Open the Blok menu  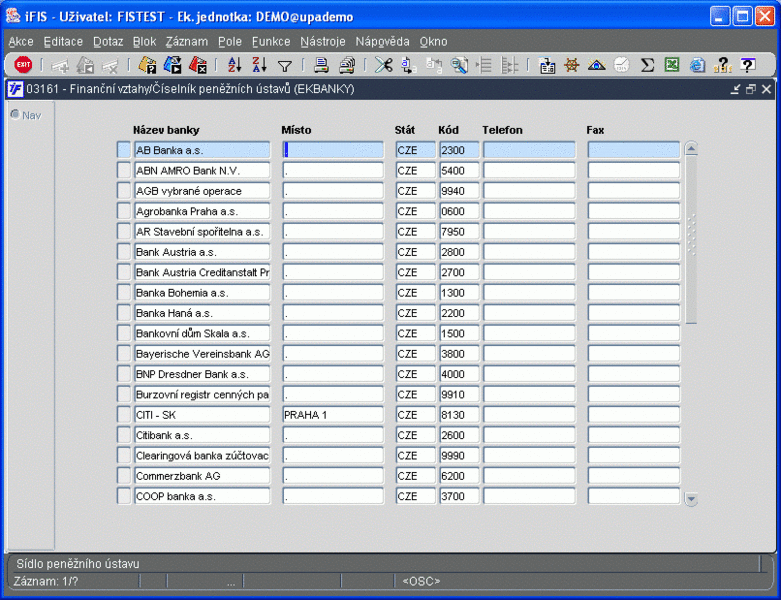point(144,42)
